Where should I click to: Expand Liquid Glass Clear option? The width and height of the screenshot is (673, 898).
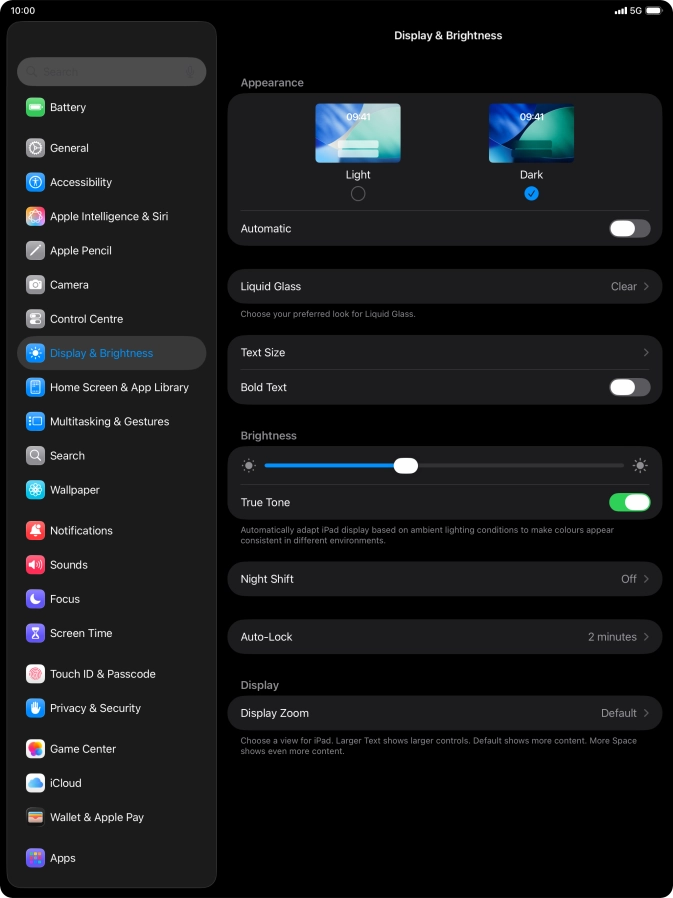(x=445, y=286)
